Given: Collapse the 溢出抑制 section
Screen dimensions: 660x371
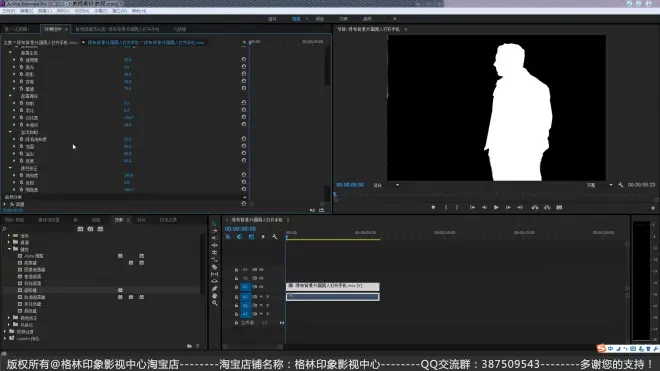Looking at the screenshot, I should click(x=10, y=132).
